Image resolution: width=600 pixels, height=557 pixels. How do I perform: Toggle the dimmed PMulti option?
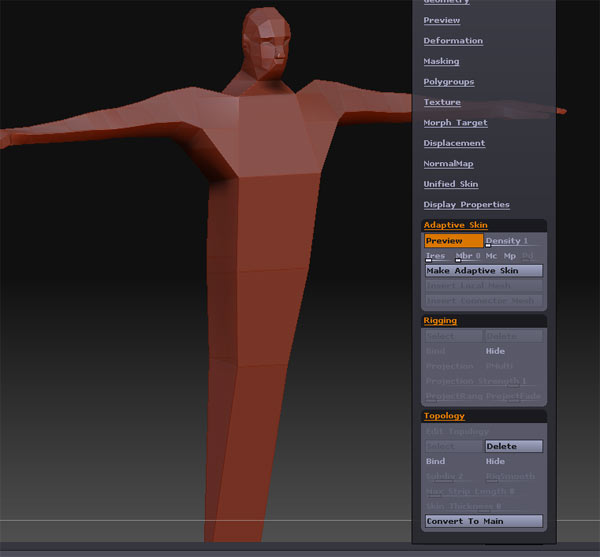point(499,366)
